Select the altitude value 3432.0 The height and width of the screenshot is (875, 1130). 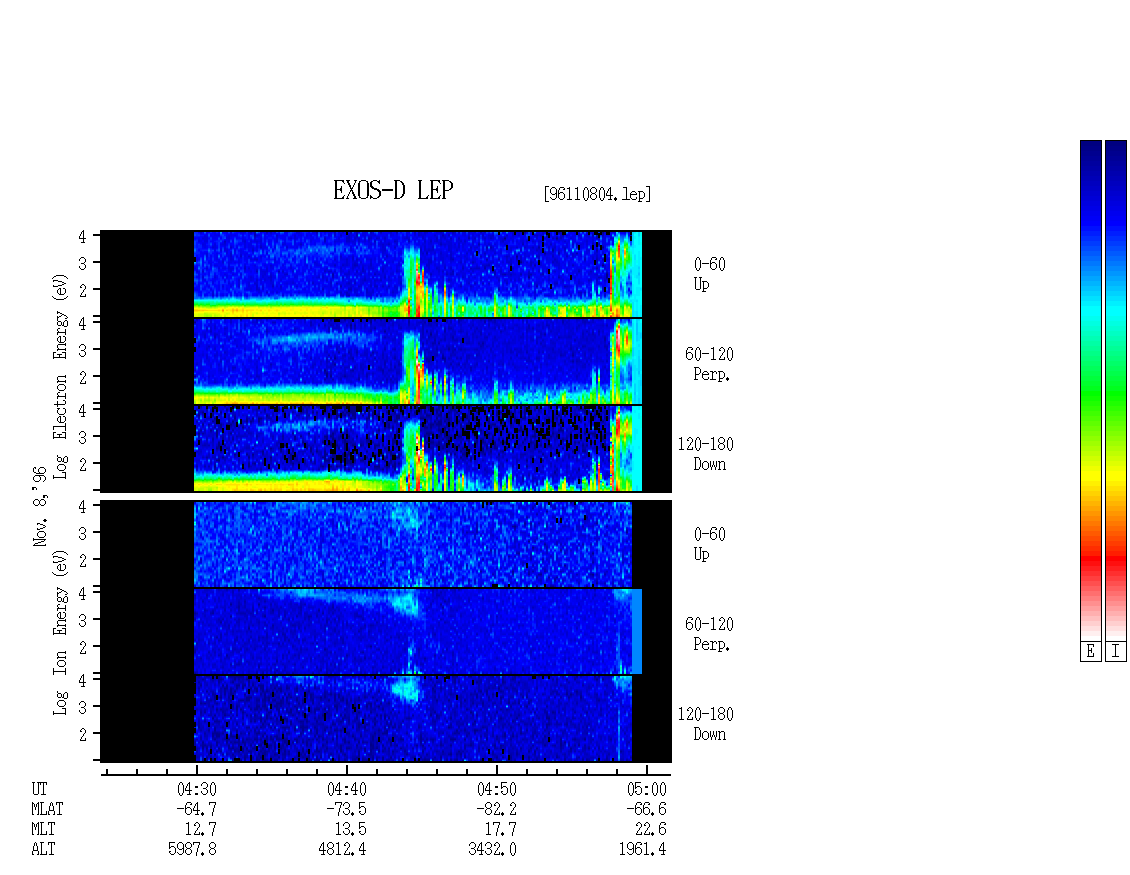coord(492,849)
